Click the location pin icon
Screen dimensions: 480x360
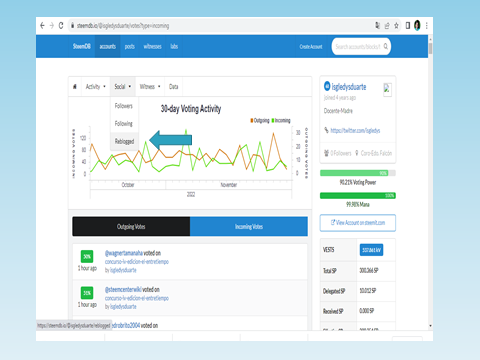pos(357,153)
